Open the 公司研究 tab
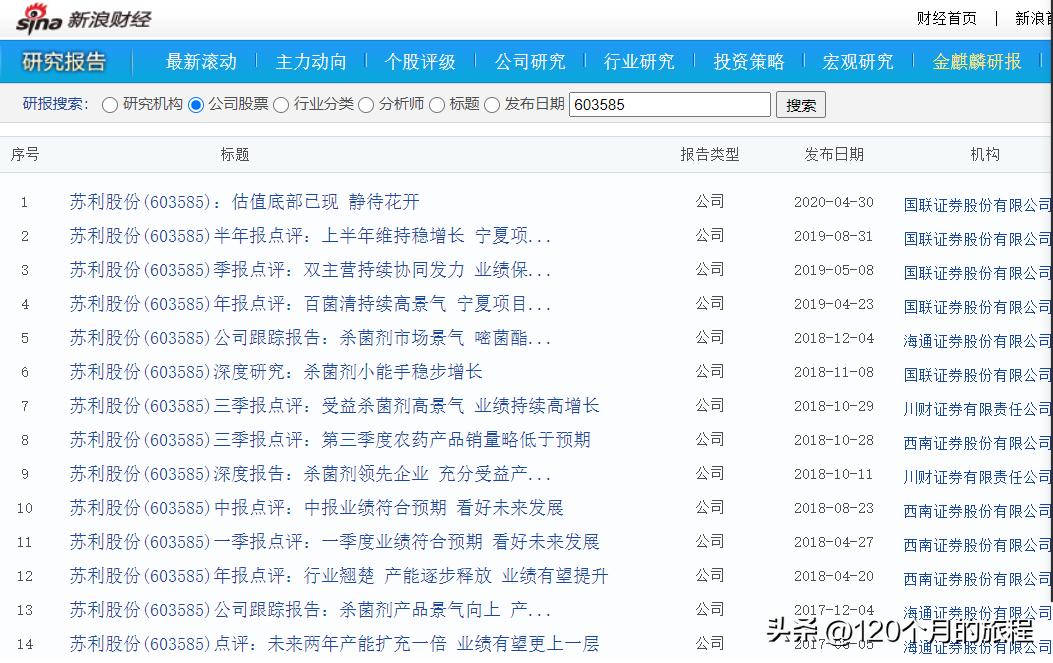 coord(530,61)
